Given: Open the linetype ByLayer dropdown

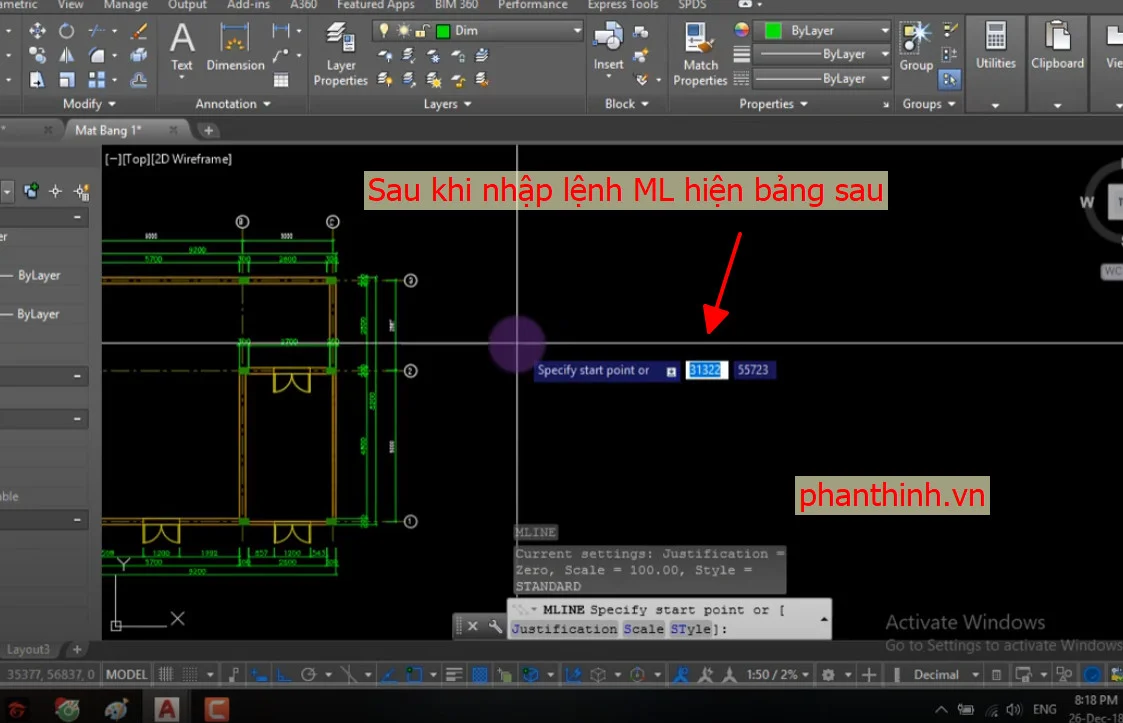Looking at the screenshot, I should point(823,79).
